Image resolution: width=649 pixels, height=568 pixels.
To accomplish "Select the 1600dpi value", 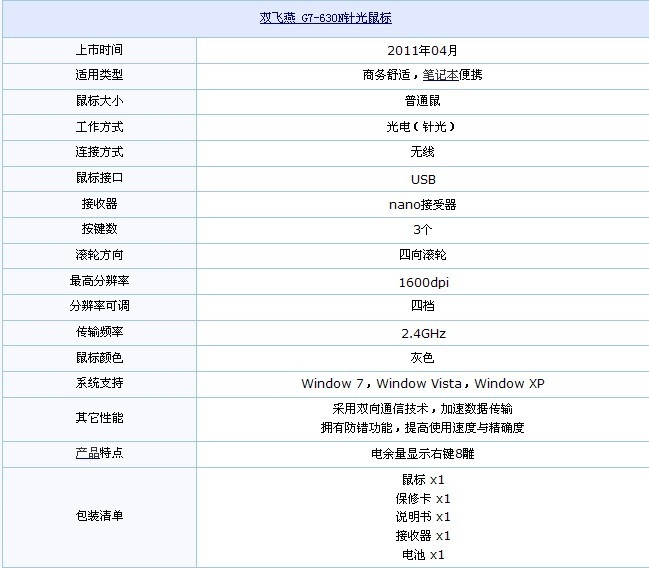I will point(423,282).
